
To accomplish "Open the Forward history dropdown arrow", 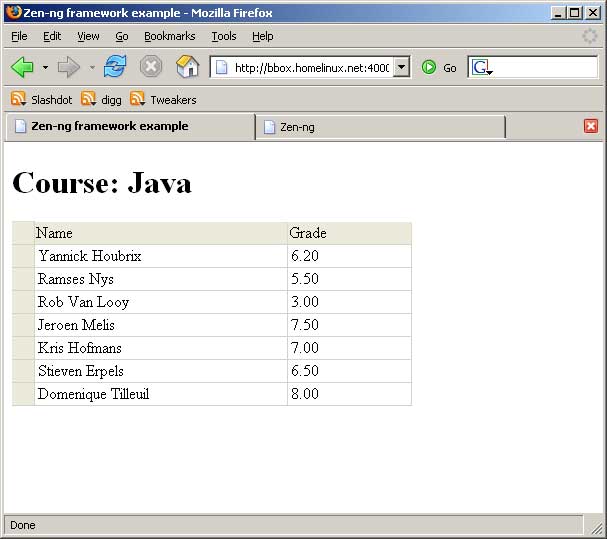I will [x=92, y=68].
